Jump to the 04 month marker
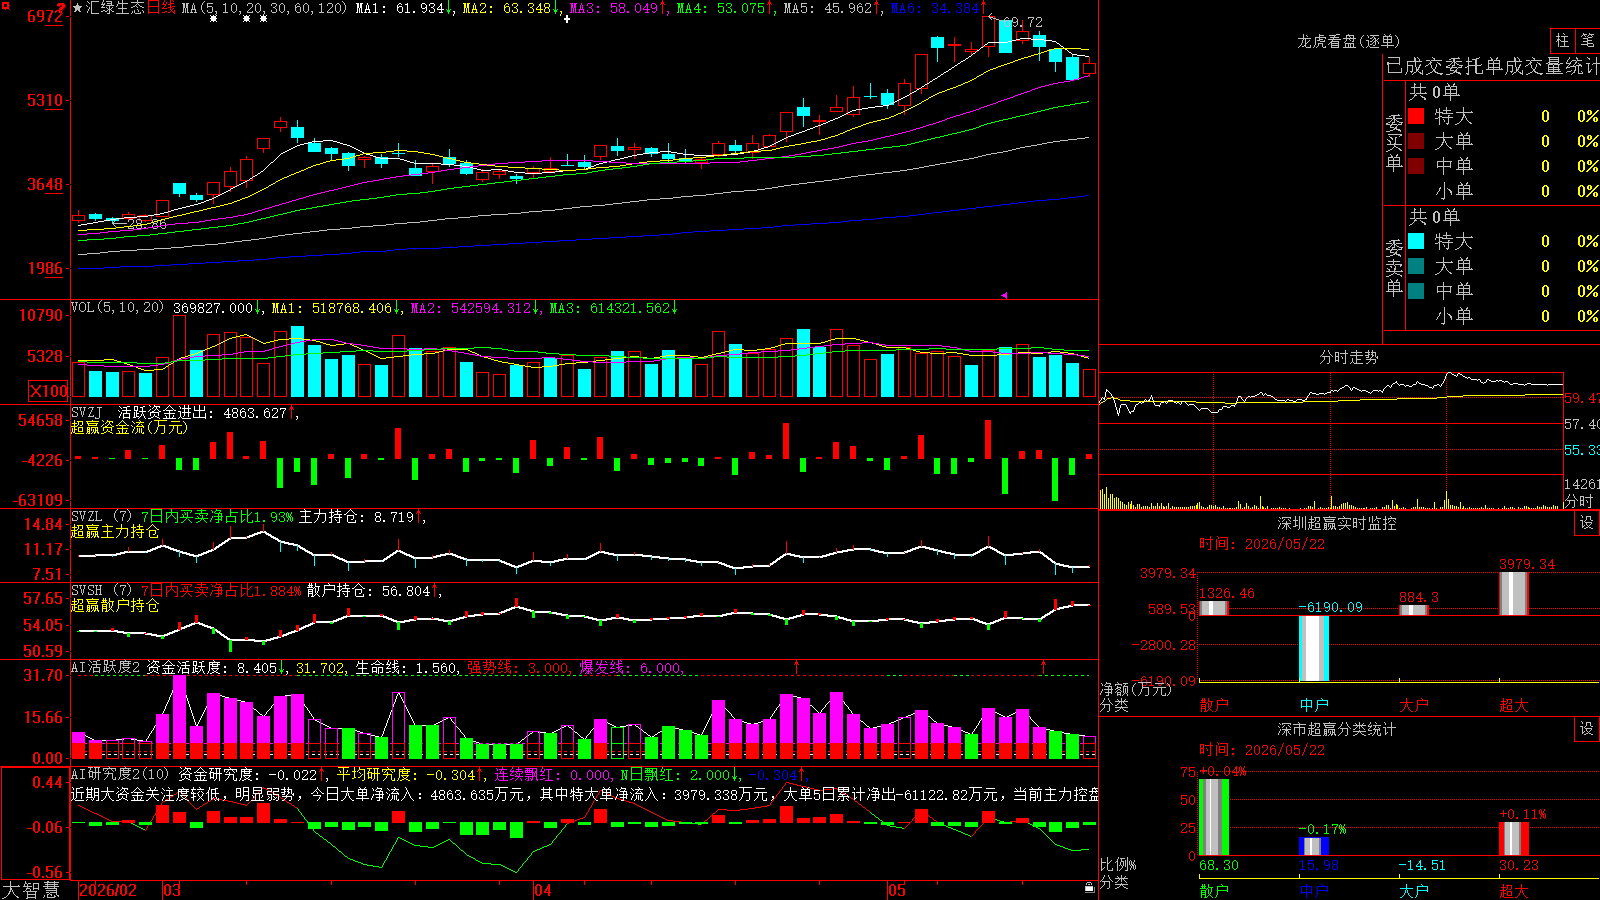The image size is (1600, 900). (543, 890)
